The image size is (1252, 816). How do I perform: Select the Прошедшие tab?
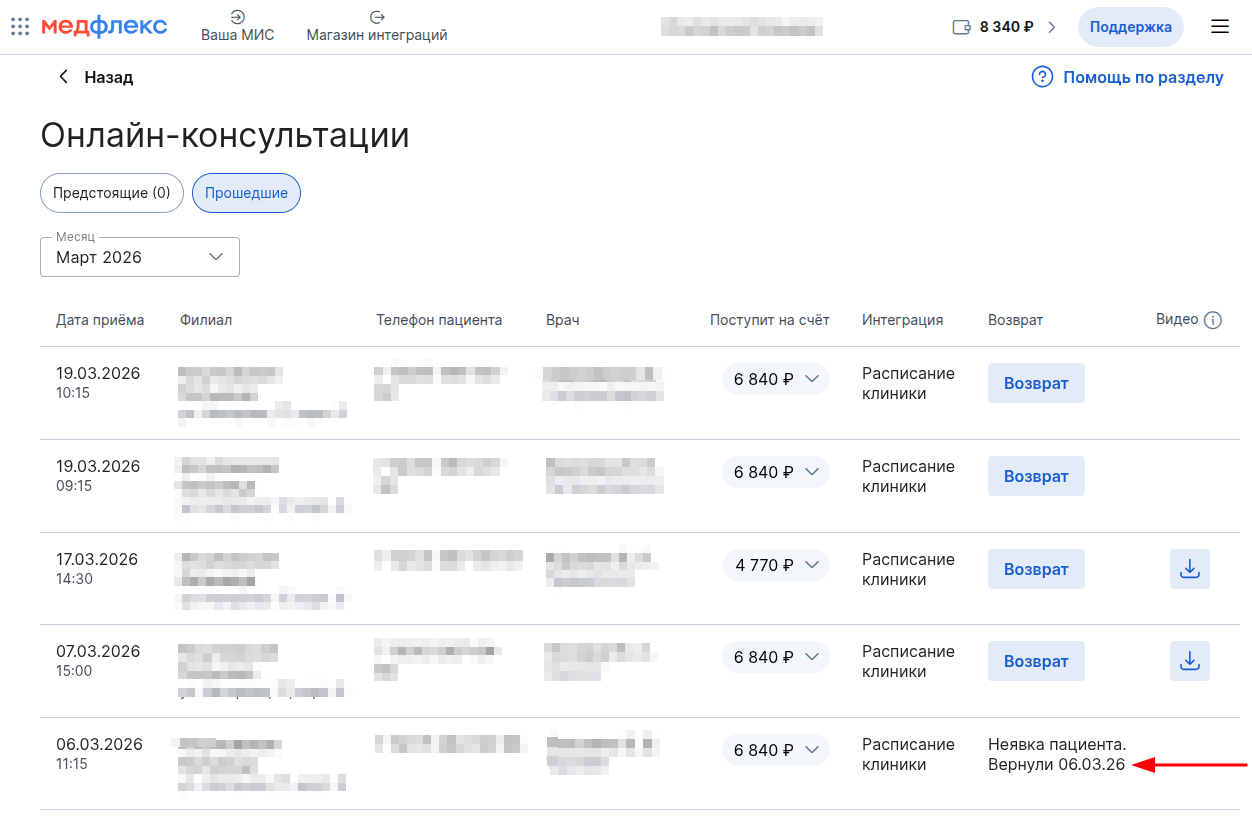(246, 193)
